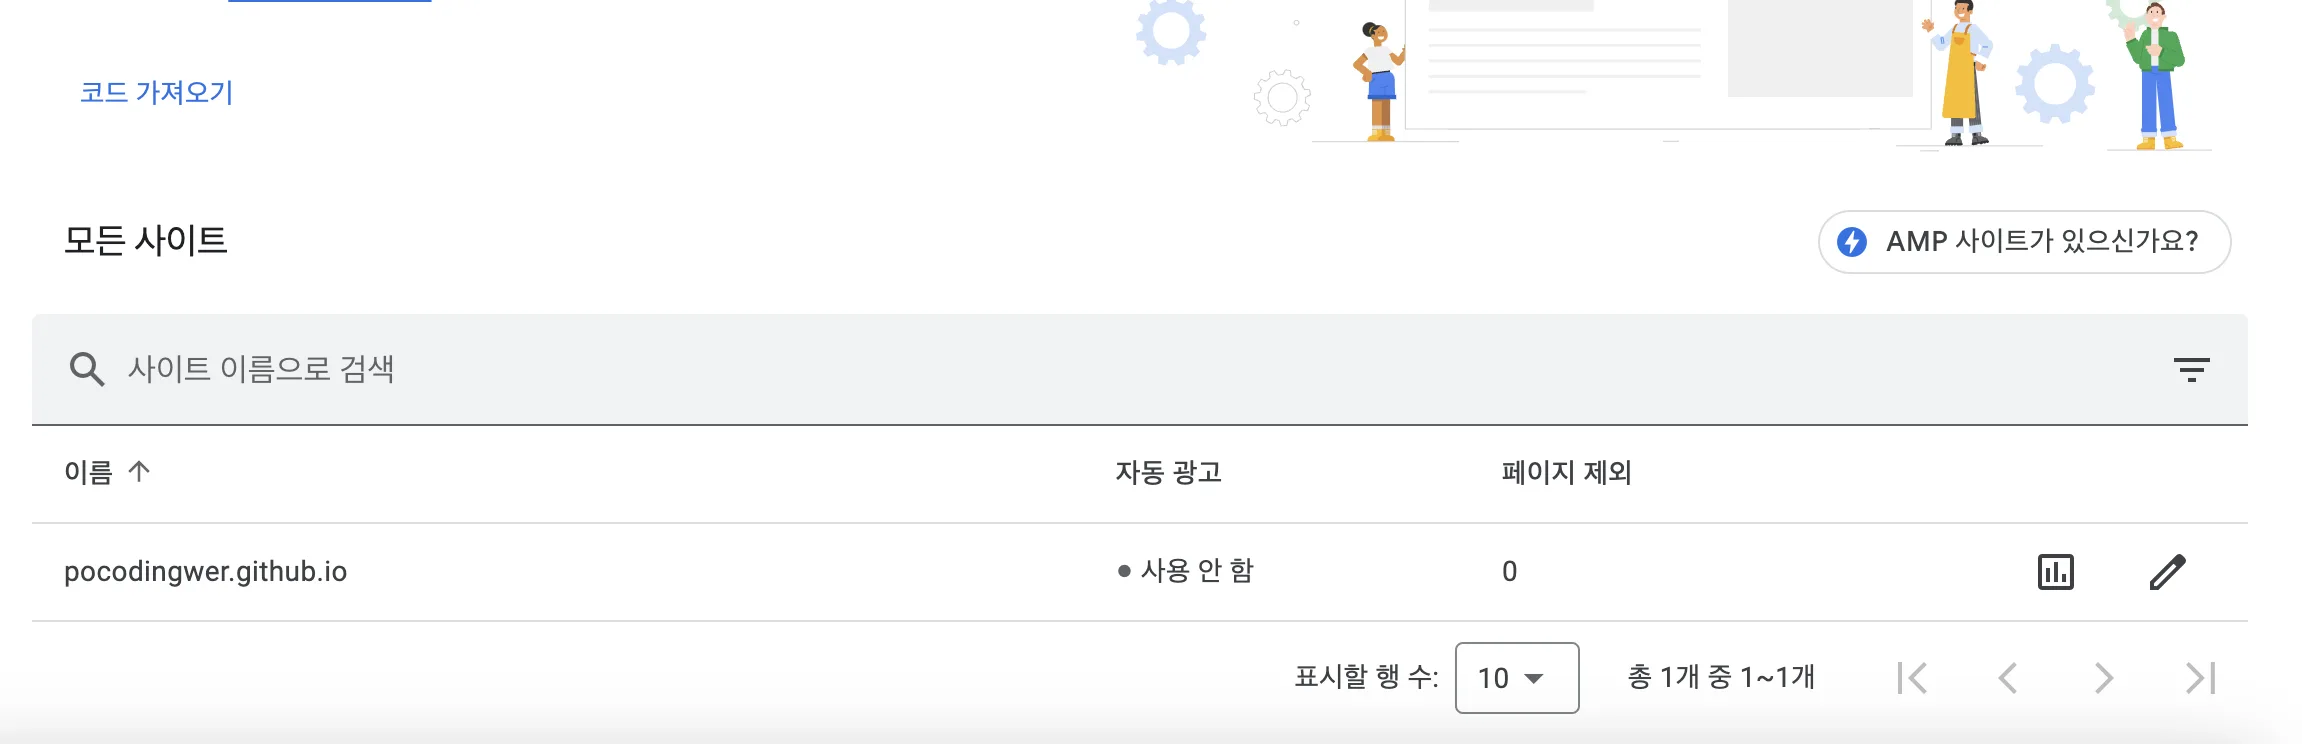The height and width of the screenshot is (744, 2302).
Task: Click the dropdown arrow beside 10
Action: click(x=1534, y=678)
